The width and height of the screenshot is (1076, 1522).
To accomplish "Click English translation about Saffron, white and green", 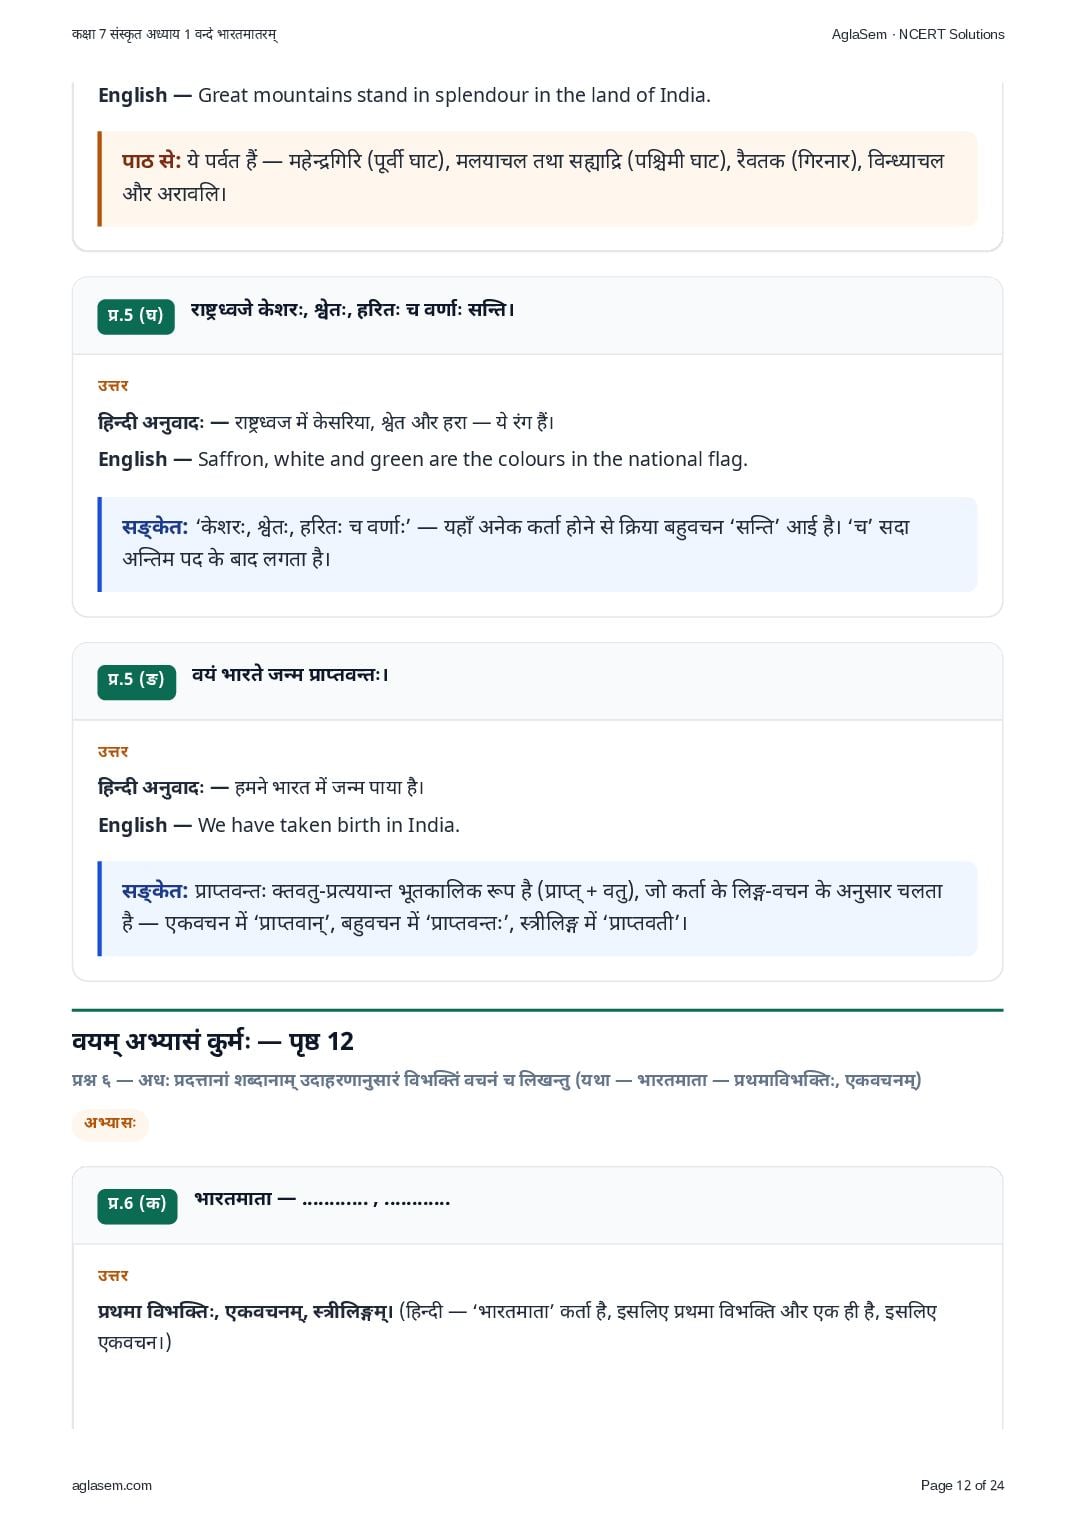I will [x=423, y=459].
